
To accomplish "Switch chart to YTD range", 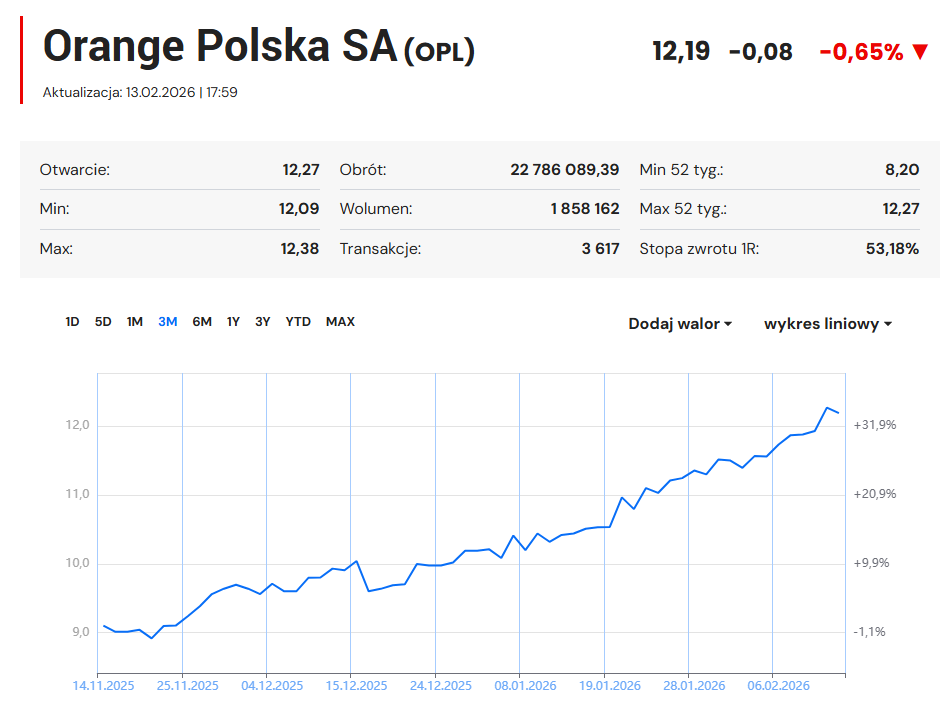I will click(x=298, y=322).
